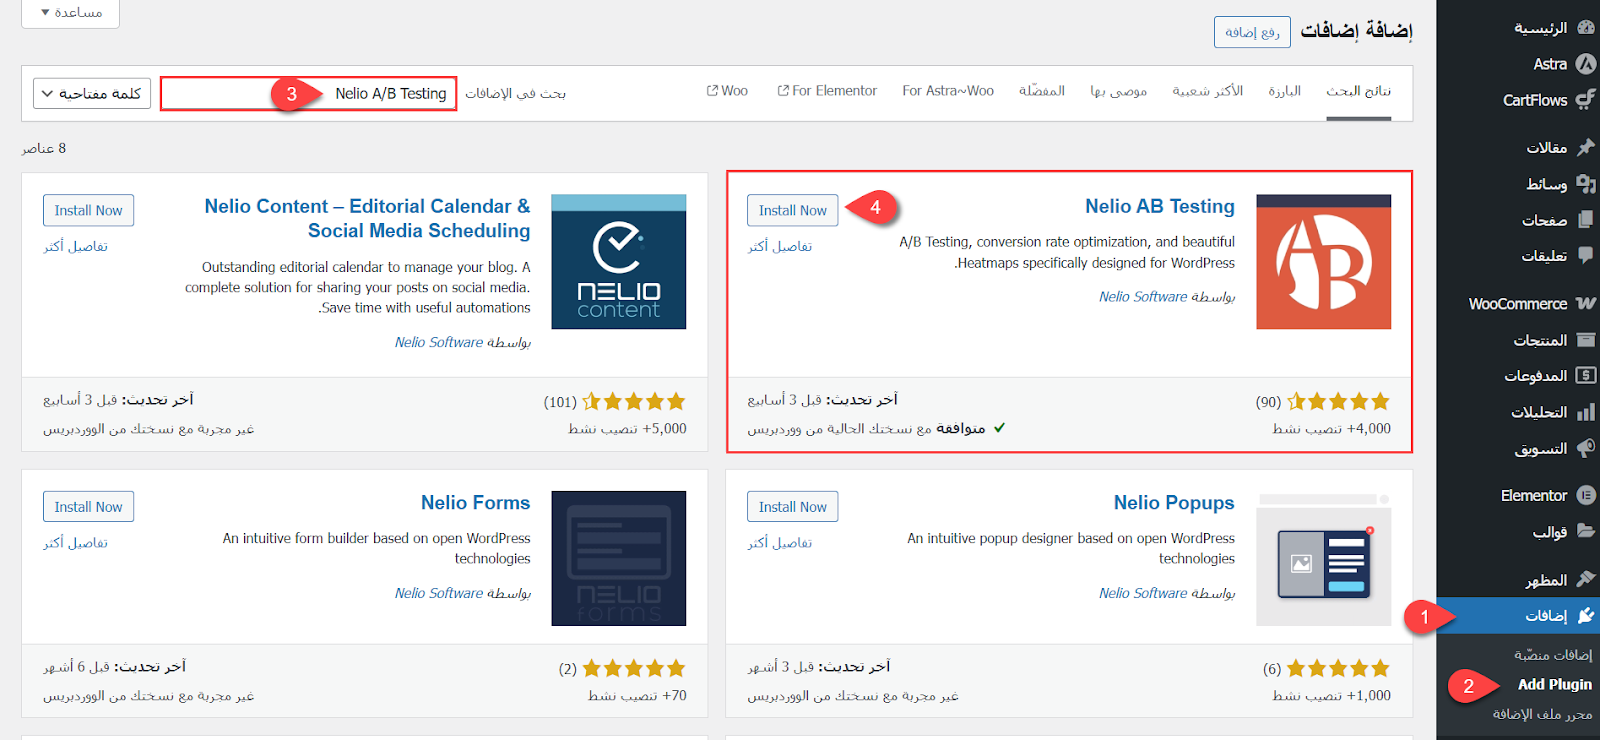This screenshot has height=740, width=1600.
Task: Click the WooCommerce icon in sidebar
Action: coord(1585,303)
